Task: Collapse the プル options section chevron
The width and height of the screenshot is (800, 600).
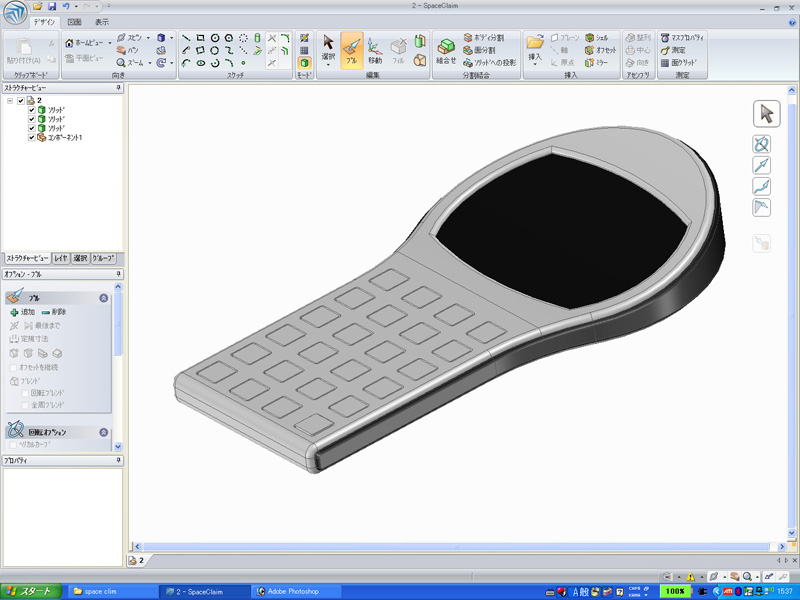Action: click(x=103, y=298)
